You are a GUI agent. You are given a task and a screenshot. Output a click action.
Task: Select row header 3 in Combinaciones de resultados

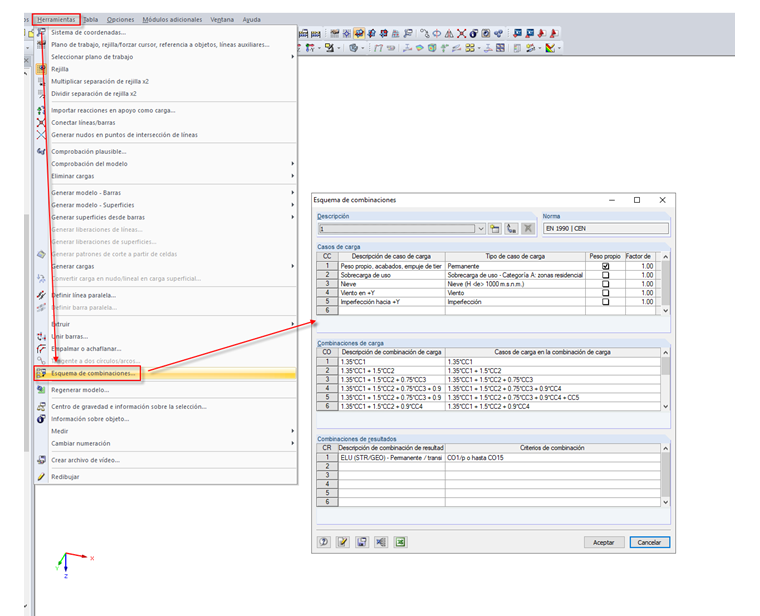(x=327, y=475)
